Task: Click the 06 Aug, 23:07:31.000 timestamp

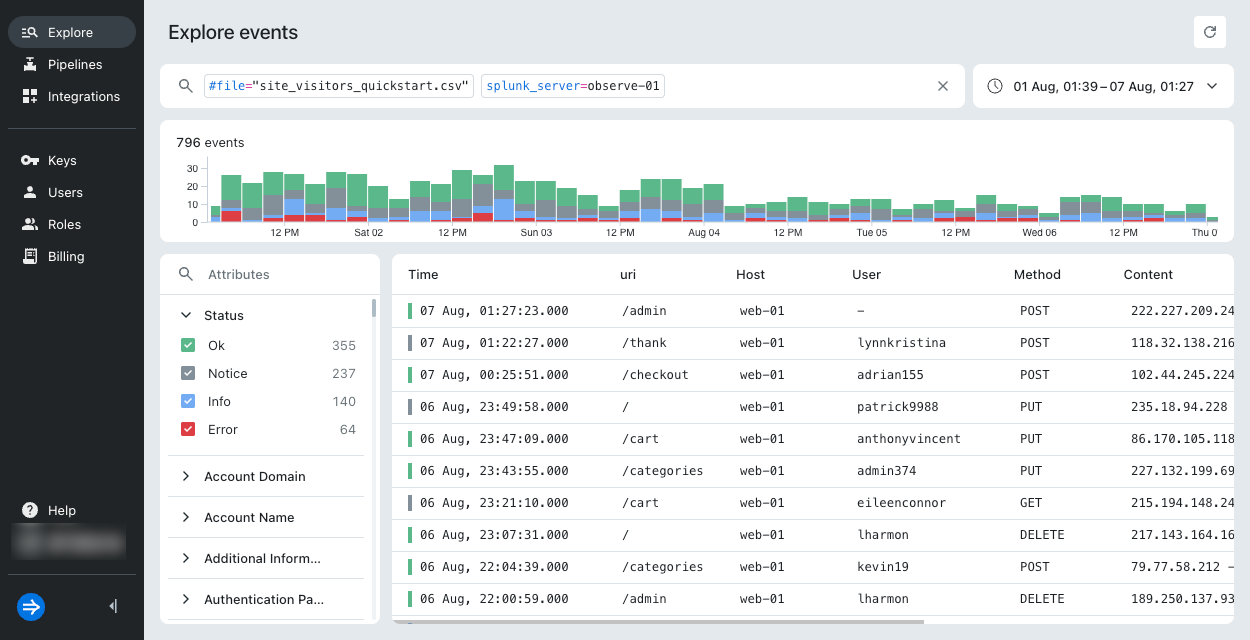Action: coord(494,535)
